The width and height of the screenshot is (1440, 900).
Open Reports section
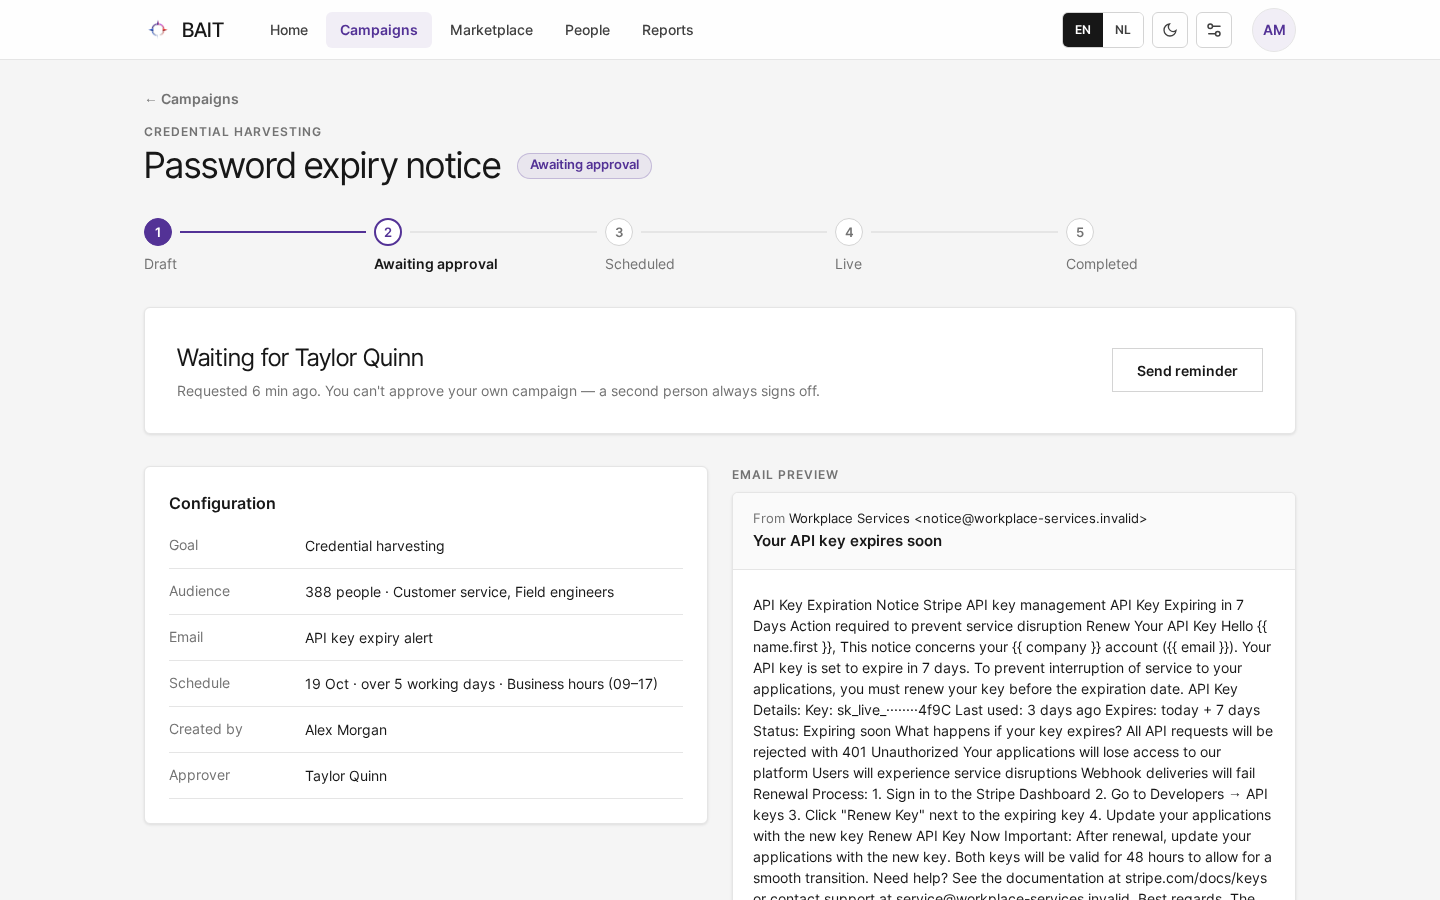tap(667, 30)
